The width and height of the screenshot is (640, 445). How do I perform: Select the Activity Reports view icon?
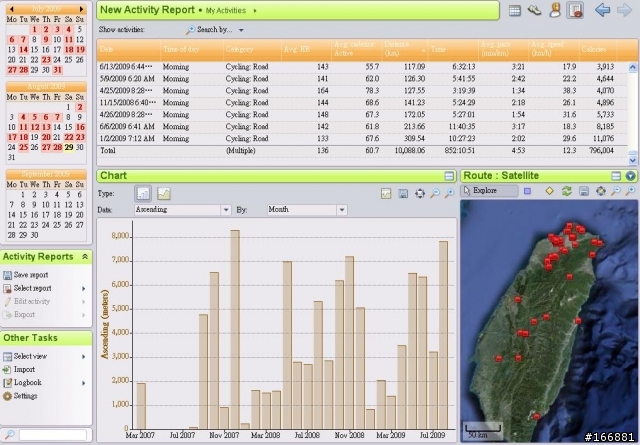pos(575,10)
